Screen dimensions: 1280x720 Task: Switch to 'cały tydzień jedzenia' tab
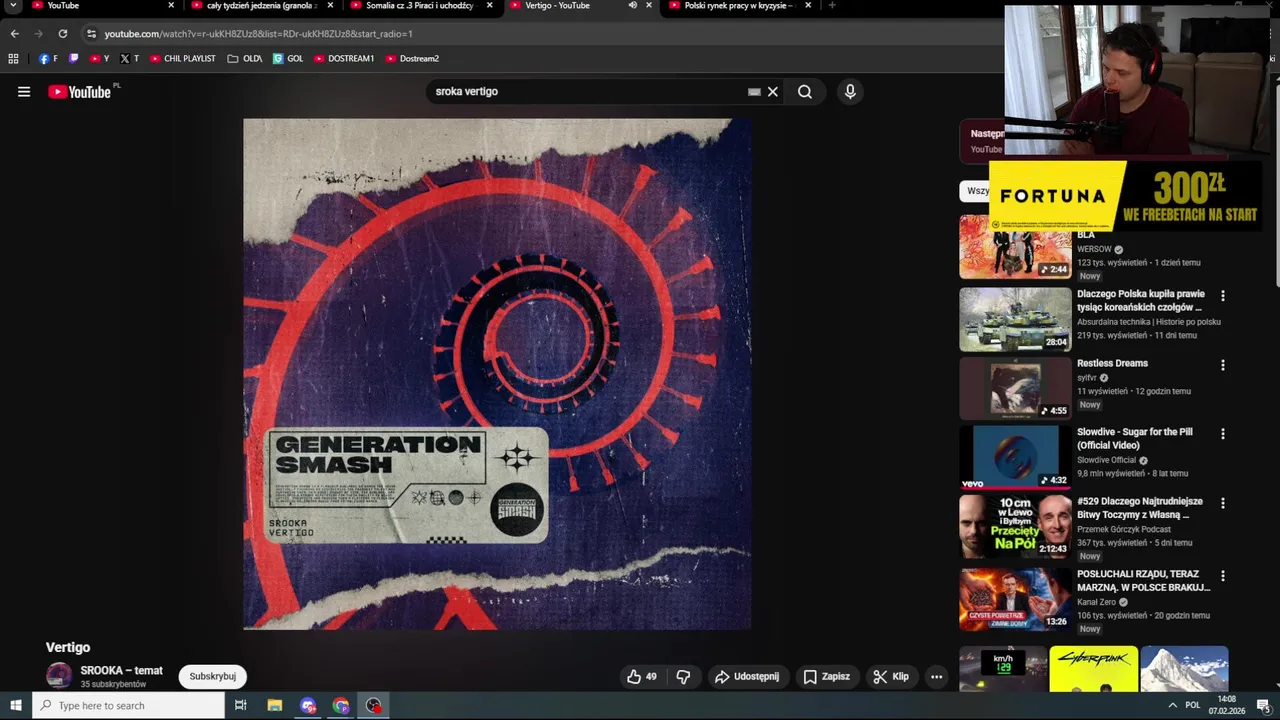(x=262, y=5)
